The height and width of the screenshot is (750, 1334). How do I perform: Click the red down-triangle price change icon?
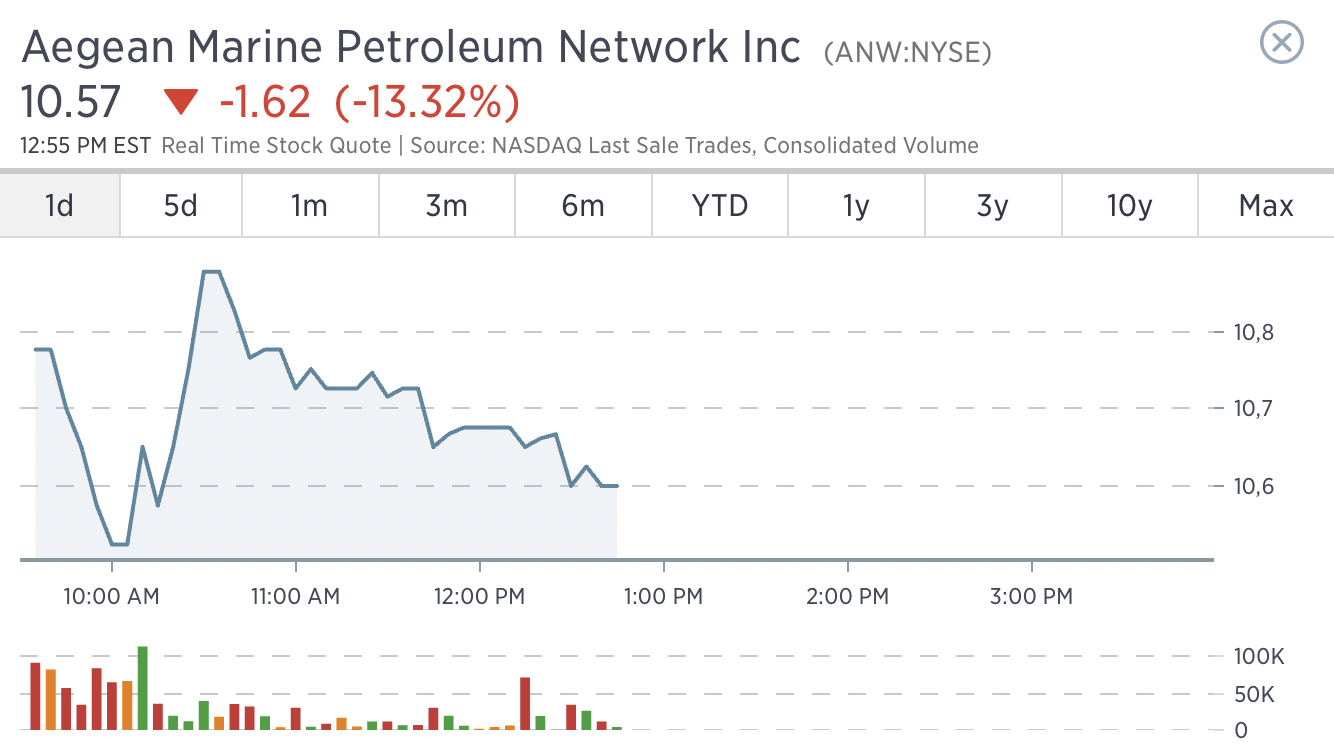pos(182,102)
